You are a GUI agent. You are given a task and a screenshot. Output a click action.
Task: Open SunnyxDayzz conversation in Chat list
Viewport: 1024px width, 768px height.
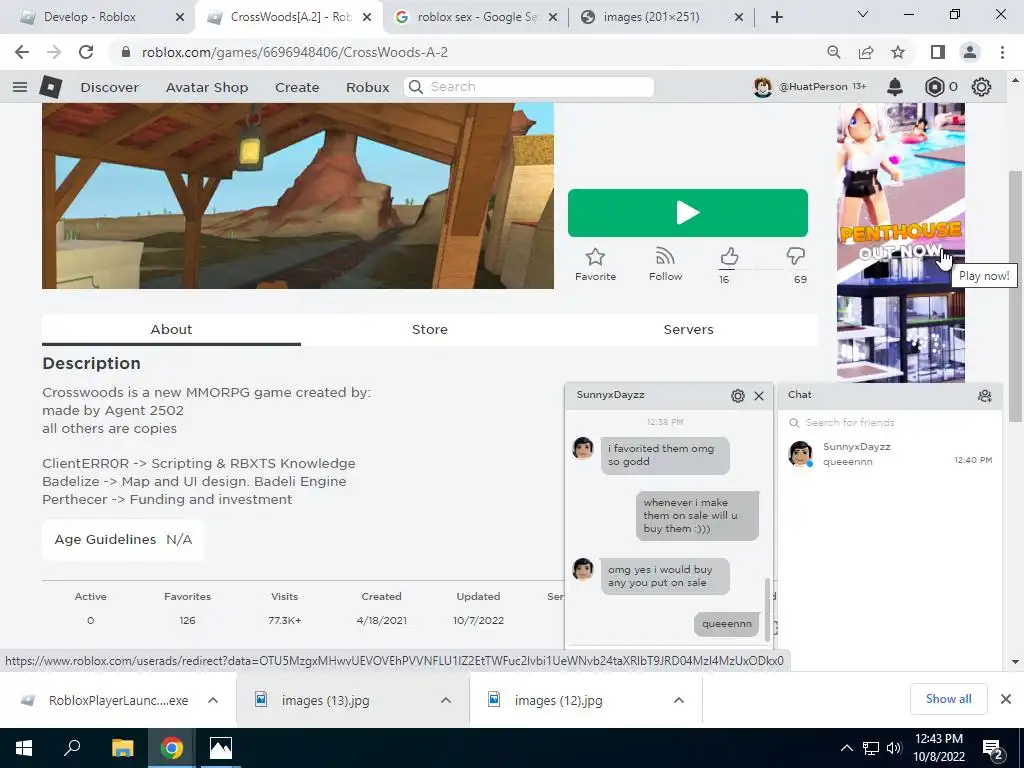(889, 454)
